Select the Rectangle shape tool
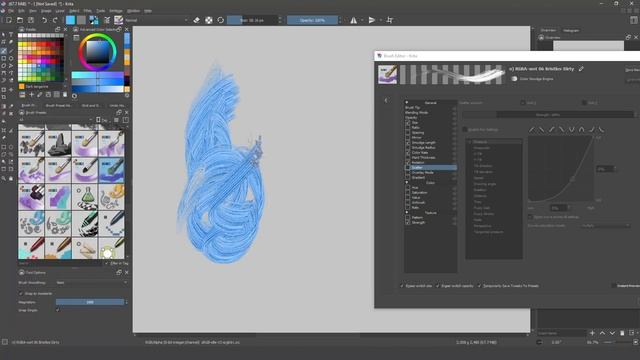The width and height of the screenshot is (640, 360). tap(4, 58)
